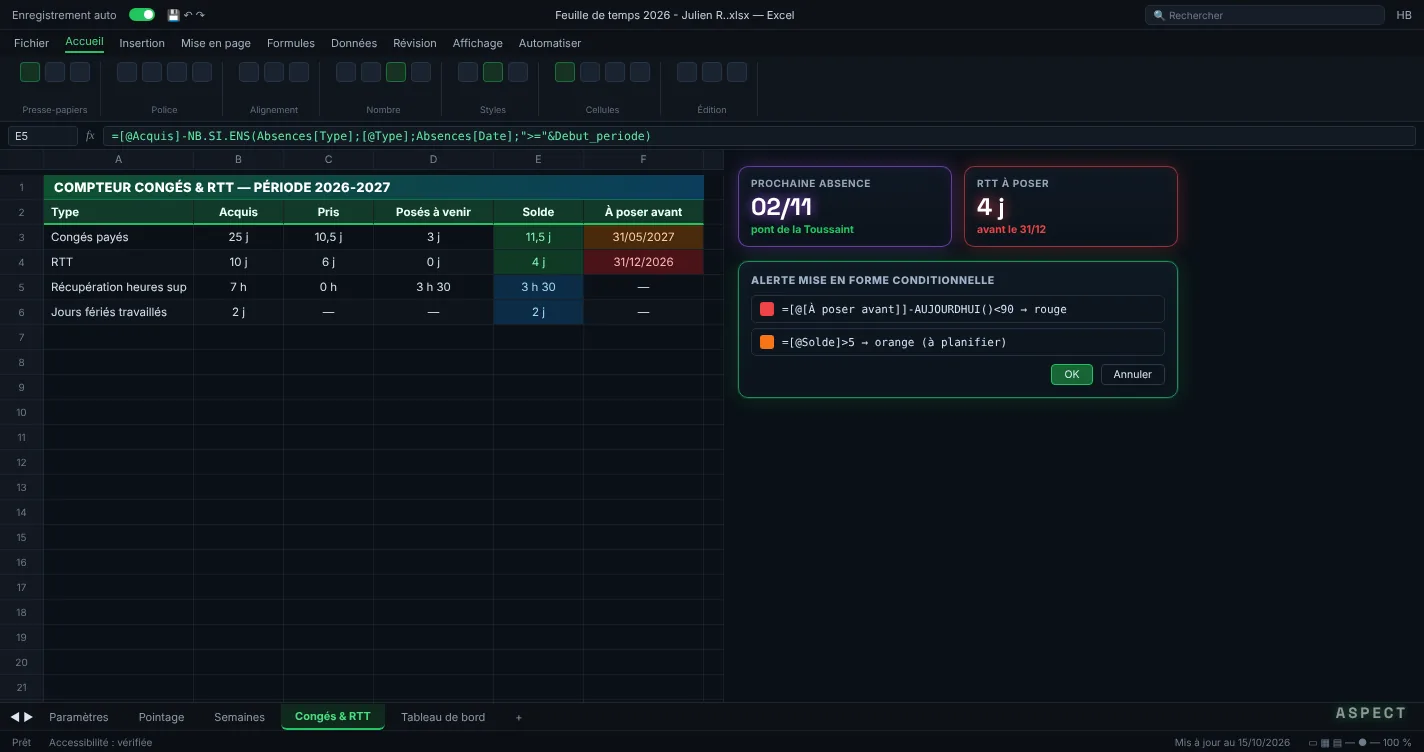Click in the Rechercher search box
This screenshot has height=752, width=1424.
[1264, 15]
